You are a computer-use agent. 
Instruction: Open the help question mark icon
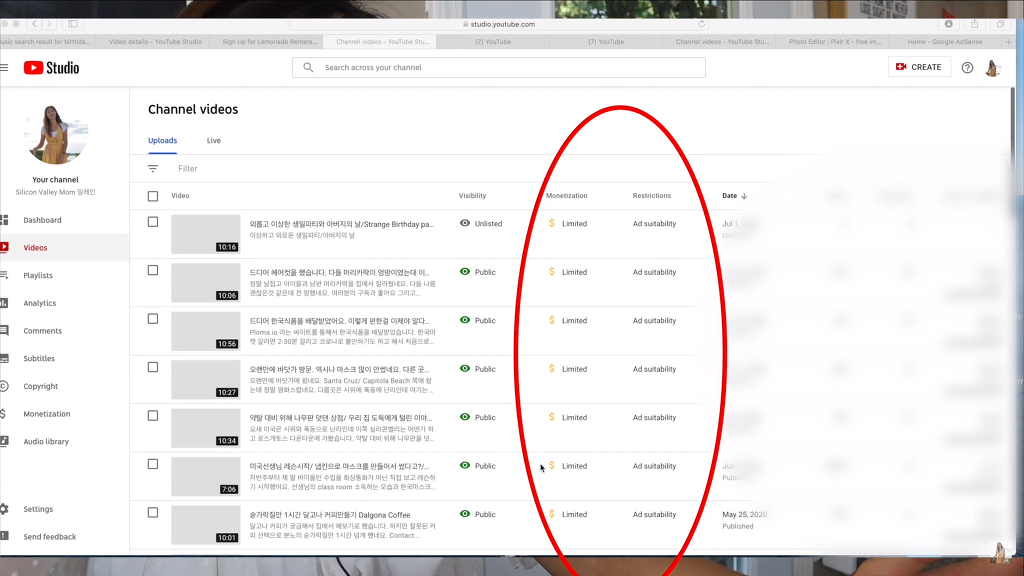tap(967, 67)
